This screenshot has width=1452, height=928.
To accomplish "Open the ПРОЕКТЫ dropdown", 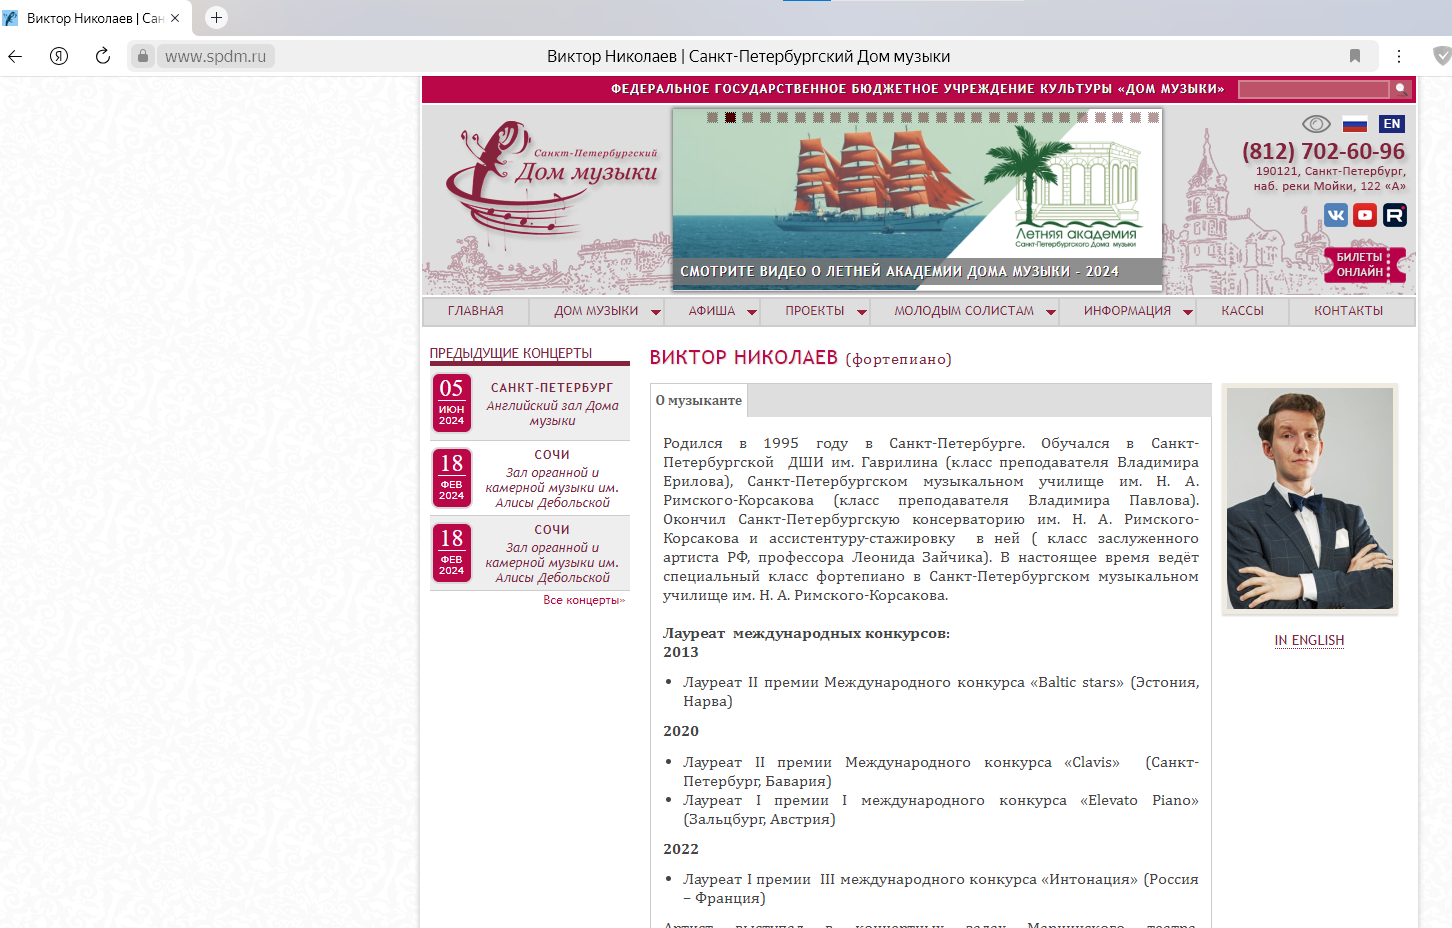I will pos(815,311).
